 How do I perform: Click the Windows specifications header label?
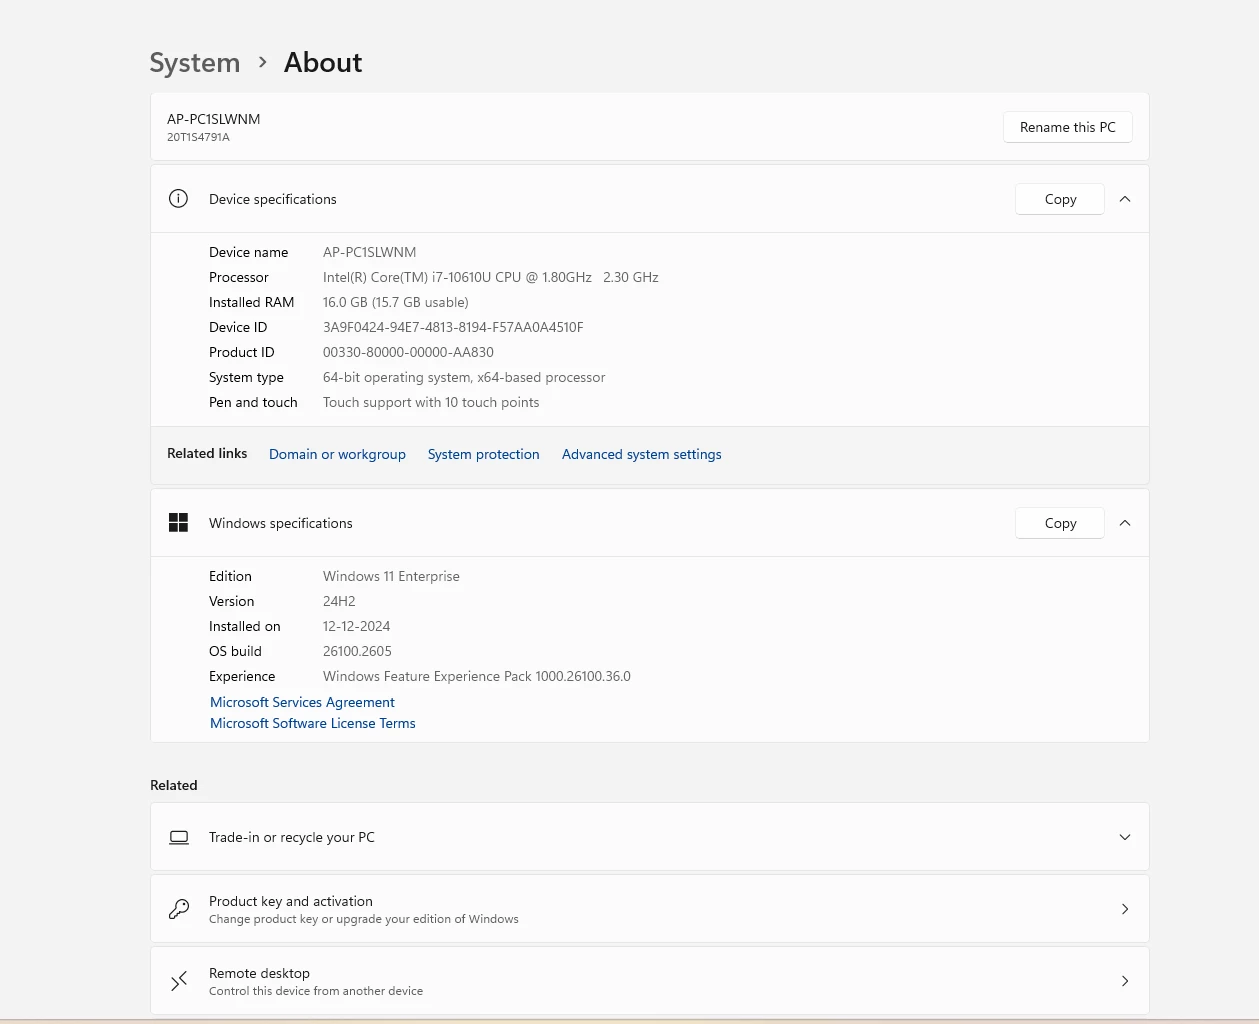[x=281, y=523]
